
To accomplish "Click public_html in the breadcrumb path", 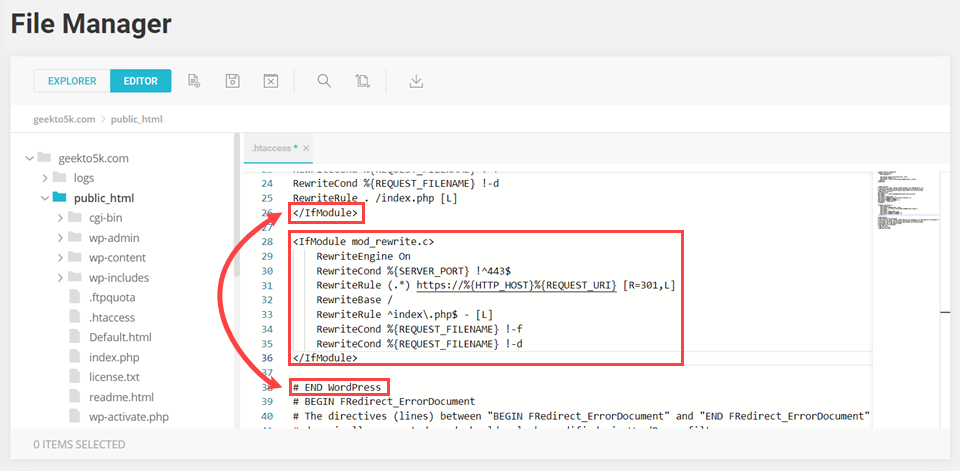I will click(x=136, y=119).
